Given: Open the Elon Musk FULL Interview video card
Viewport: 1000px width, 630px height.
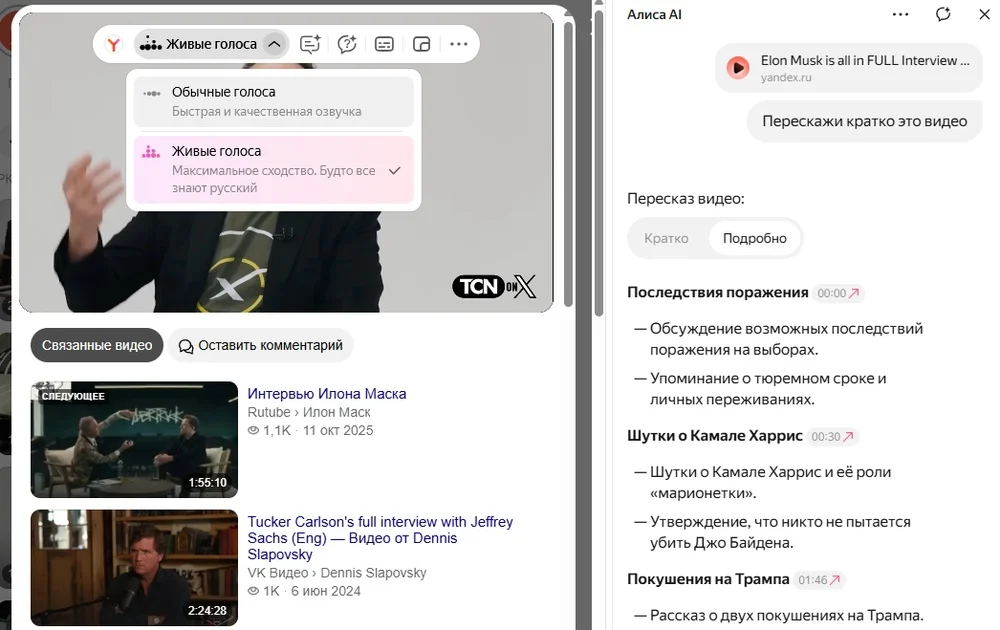Looking at the screenshot, I should [849, 68].
